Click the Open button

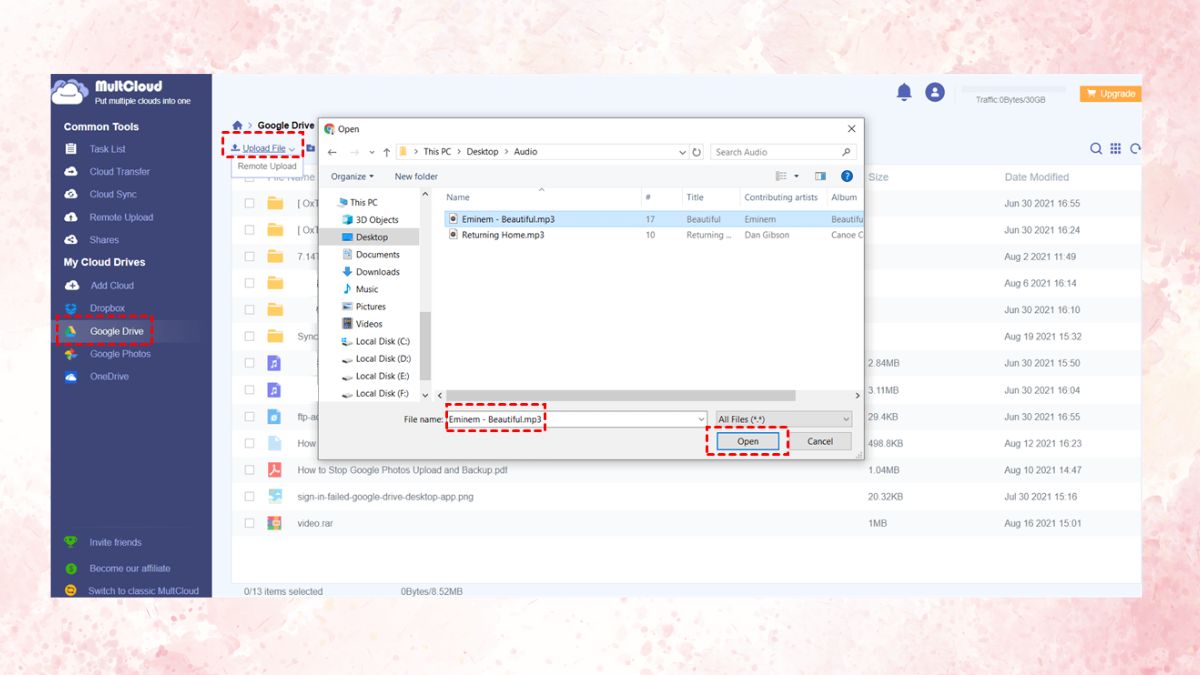[748, 441]
